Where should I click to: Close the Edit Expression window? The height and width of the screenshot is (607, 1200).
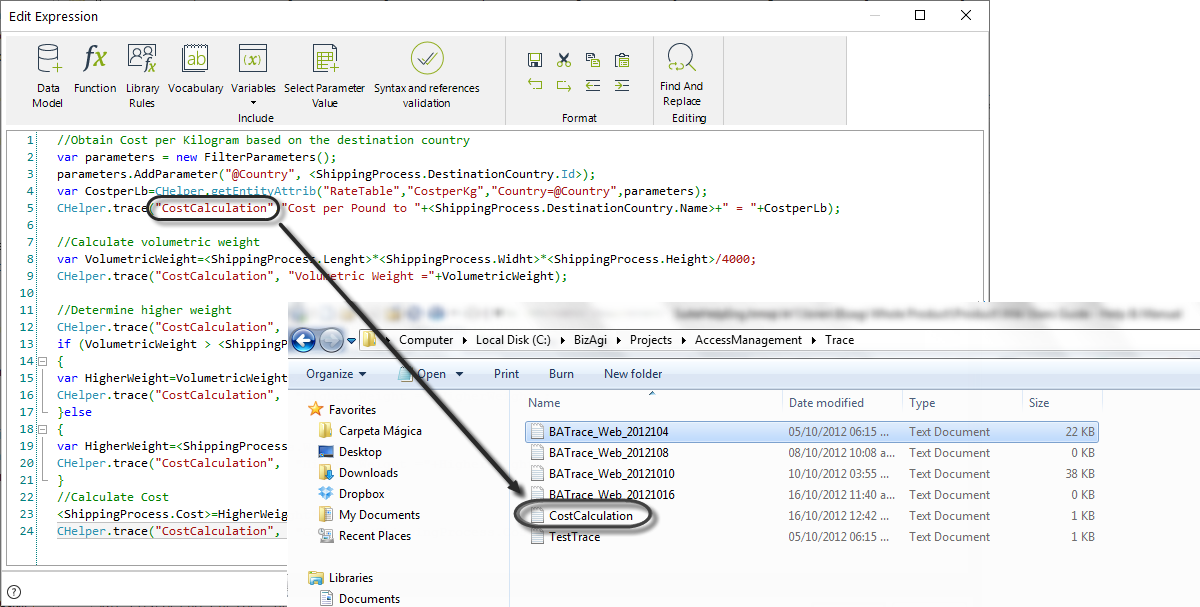(x=965, y=15)
